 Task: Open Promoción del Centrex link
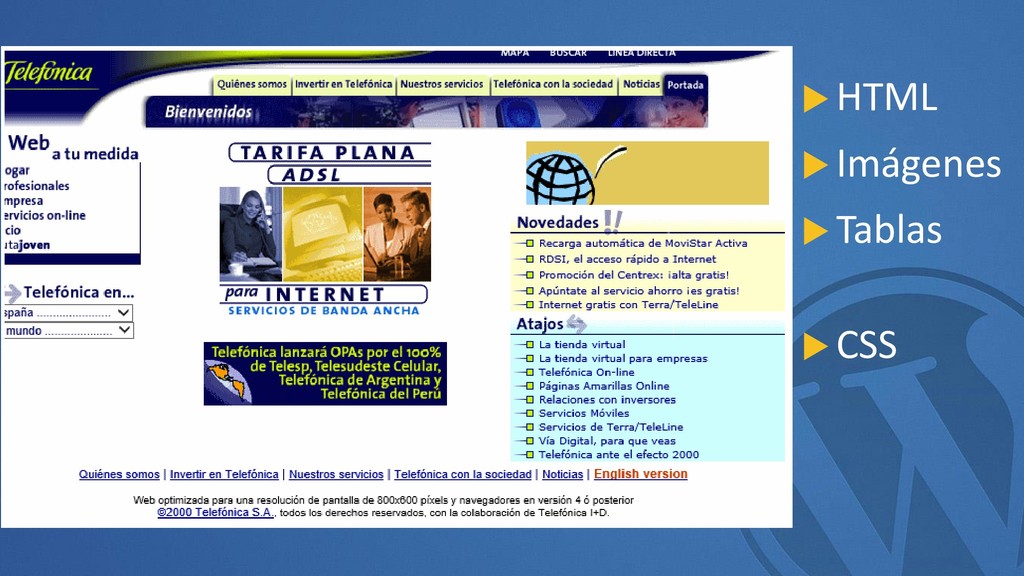633,275
